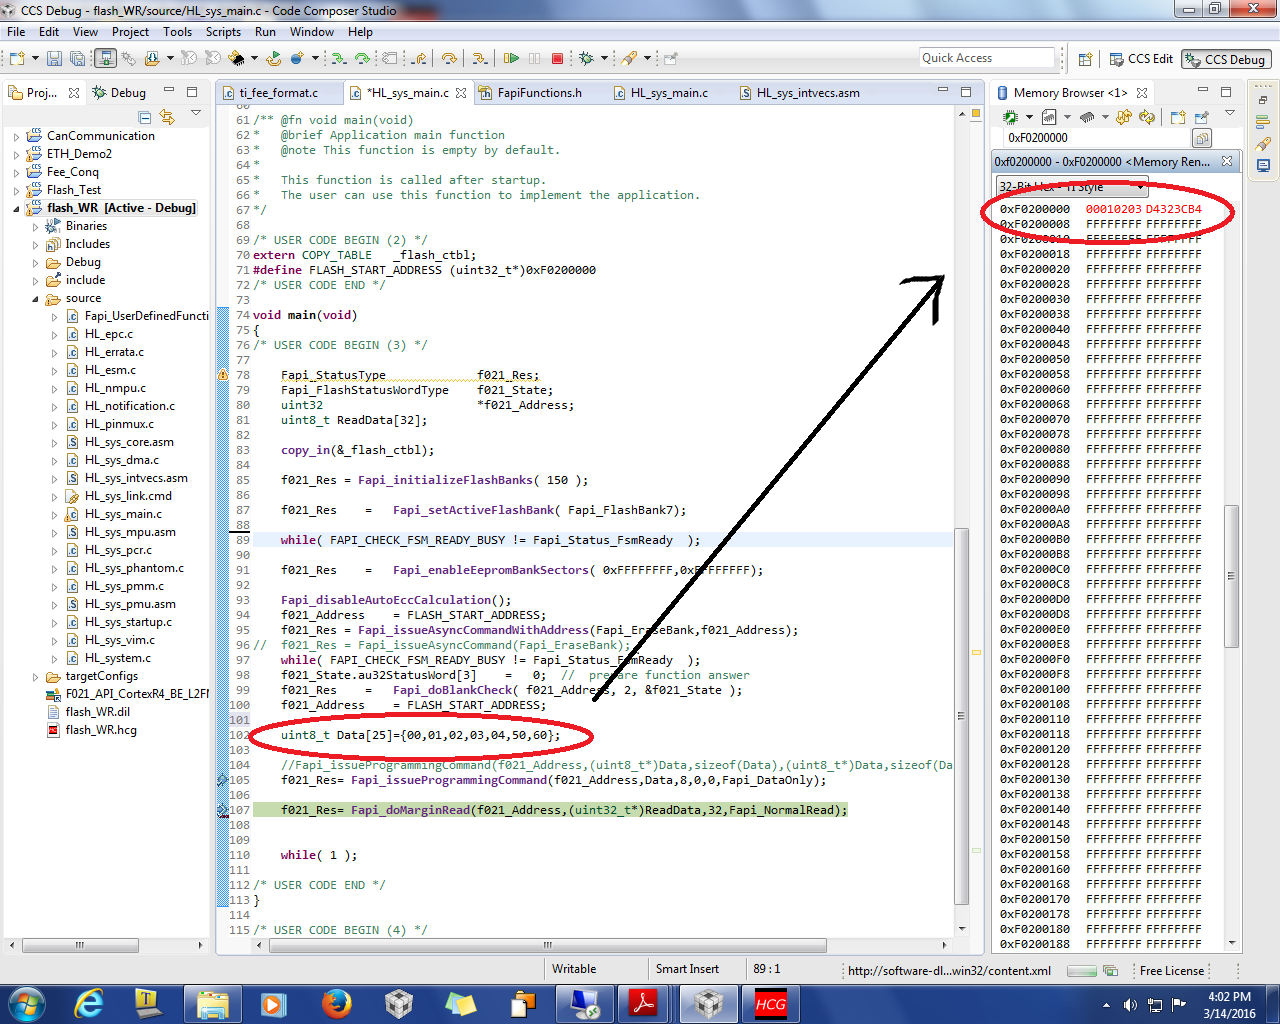Click the red Terminate button
The width and height of the screenshot is (1280, 1024).
tap(558, 59)
